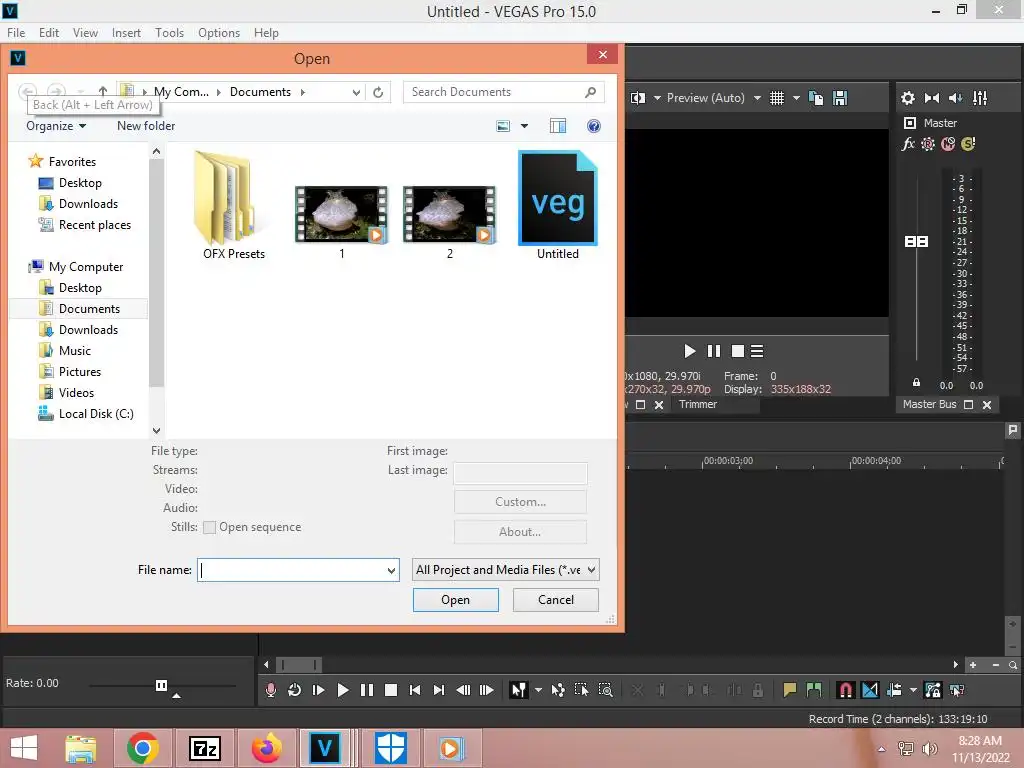Step to next frame
This screenshot has width=1024, height=768.
[x=487, y=690]
